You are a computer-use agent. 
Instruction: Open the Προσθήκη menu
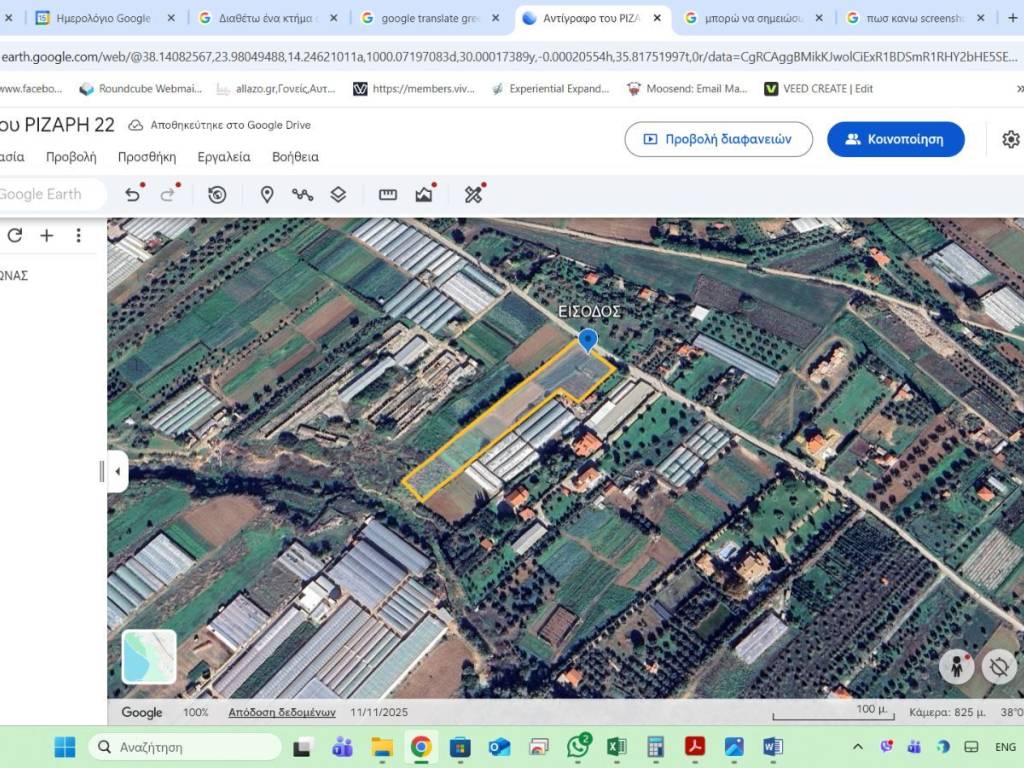[x=146, y=157]
